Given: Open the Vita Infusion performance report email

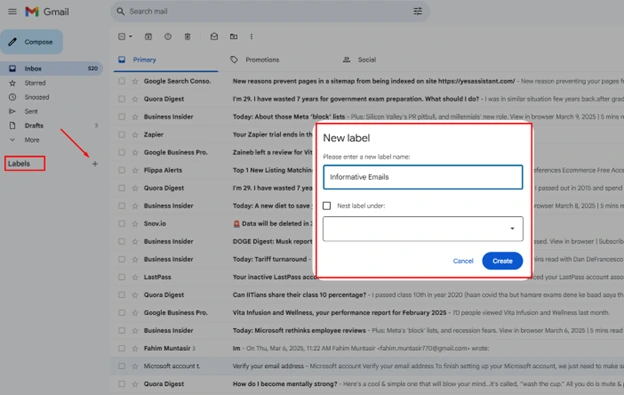Looking at the screenshot, I should tap(368, 313).
